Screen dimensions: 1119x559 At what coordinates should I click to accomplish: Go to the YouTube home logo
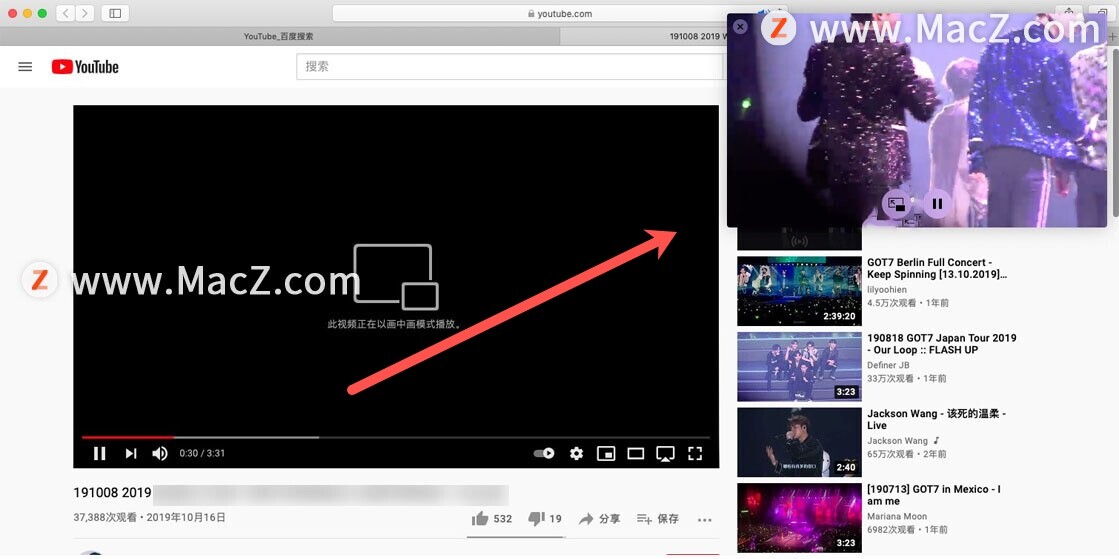pyautogui.click(x=85, y=67)
